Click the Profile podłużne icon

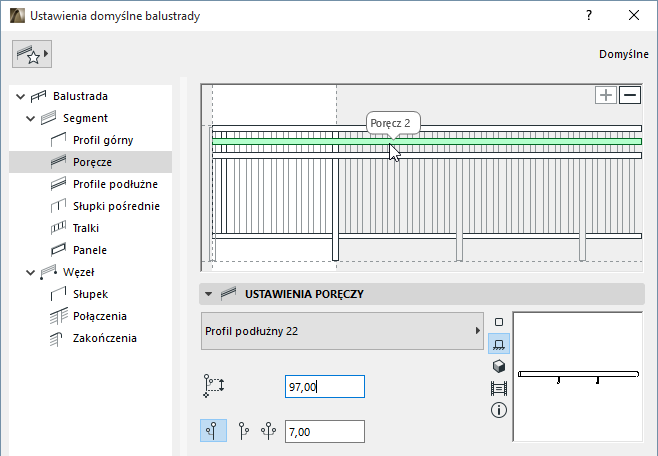(x=58, y=184)
